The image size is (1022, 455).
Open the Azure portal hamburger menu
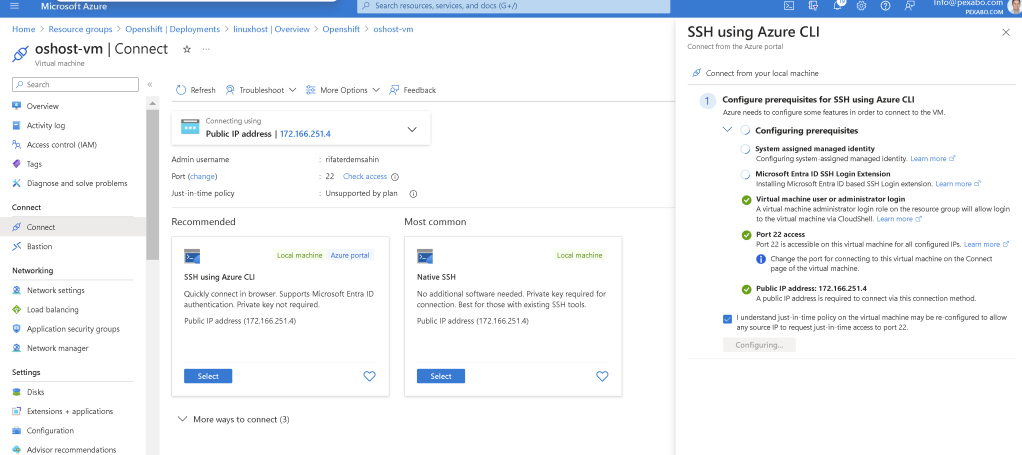(15, 6)
